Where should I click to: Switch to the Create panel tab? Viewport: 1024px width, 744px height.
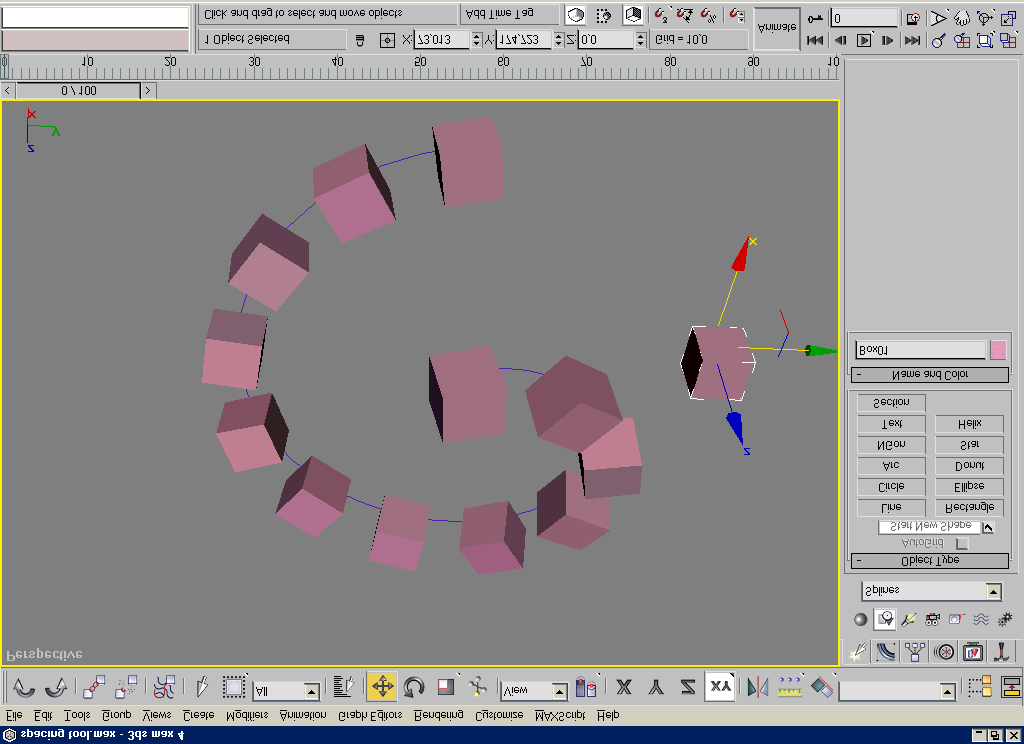[x=857, y=652]
